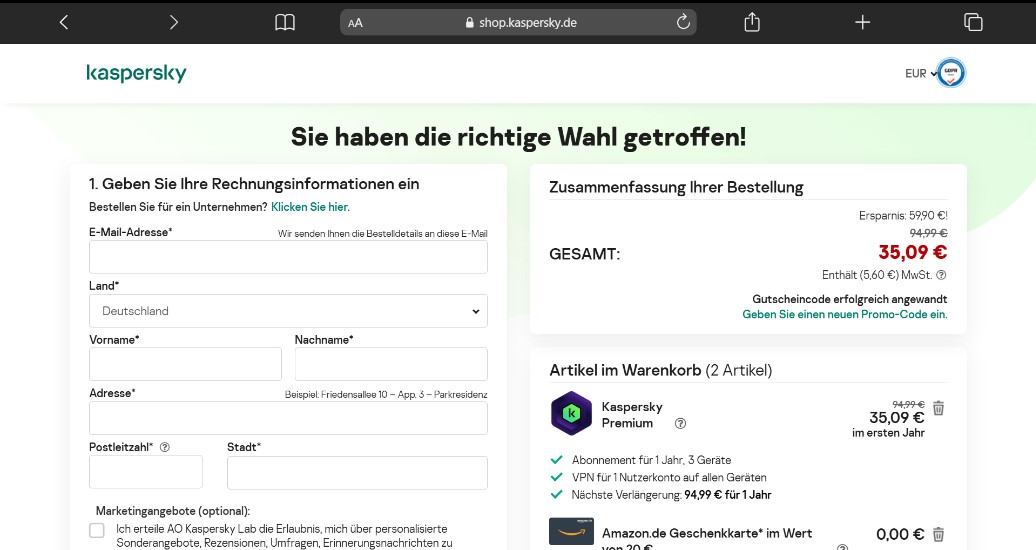The width and height of the screenshot is (1036, 550).
Task: Go back with the browser back arrow
Action: click(x=63, y=22)
